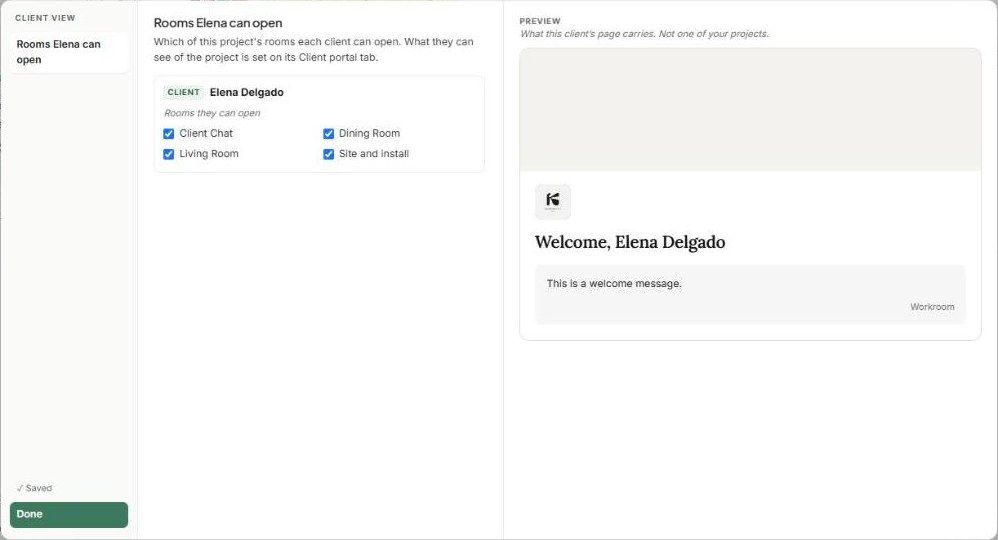Click the 'Welcome, Elena Delgado' heading
This screenshot has width=998, height=540.
pyautogui.click(x=629, y=242)
